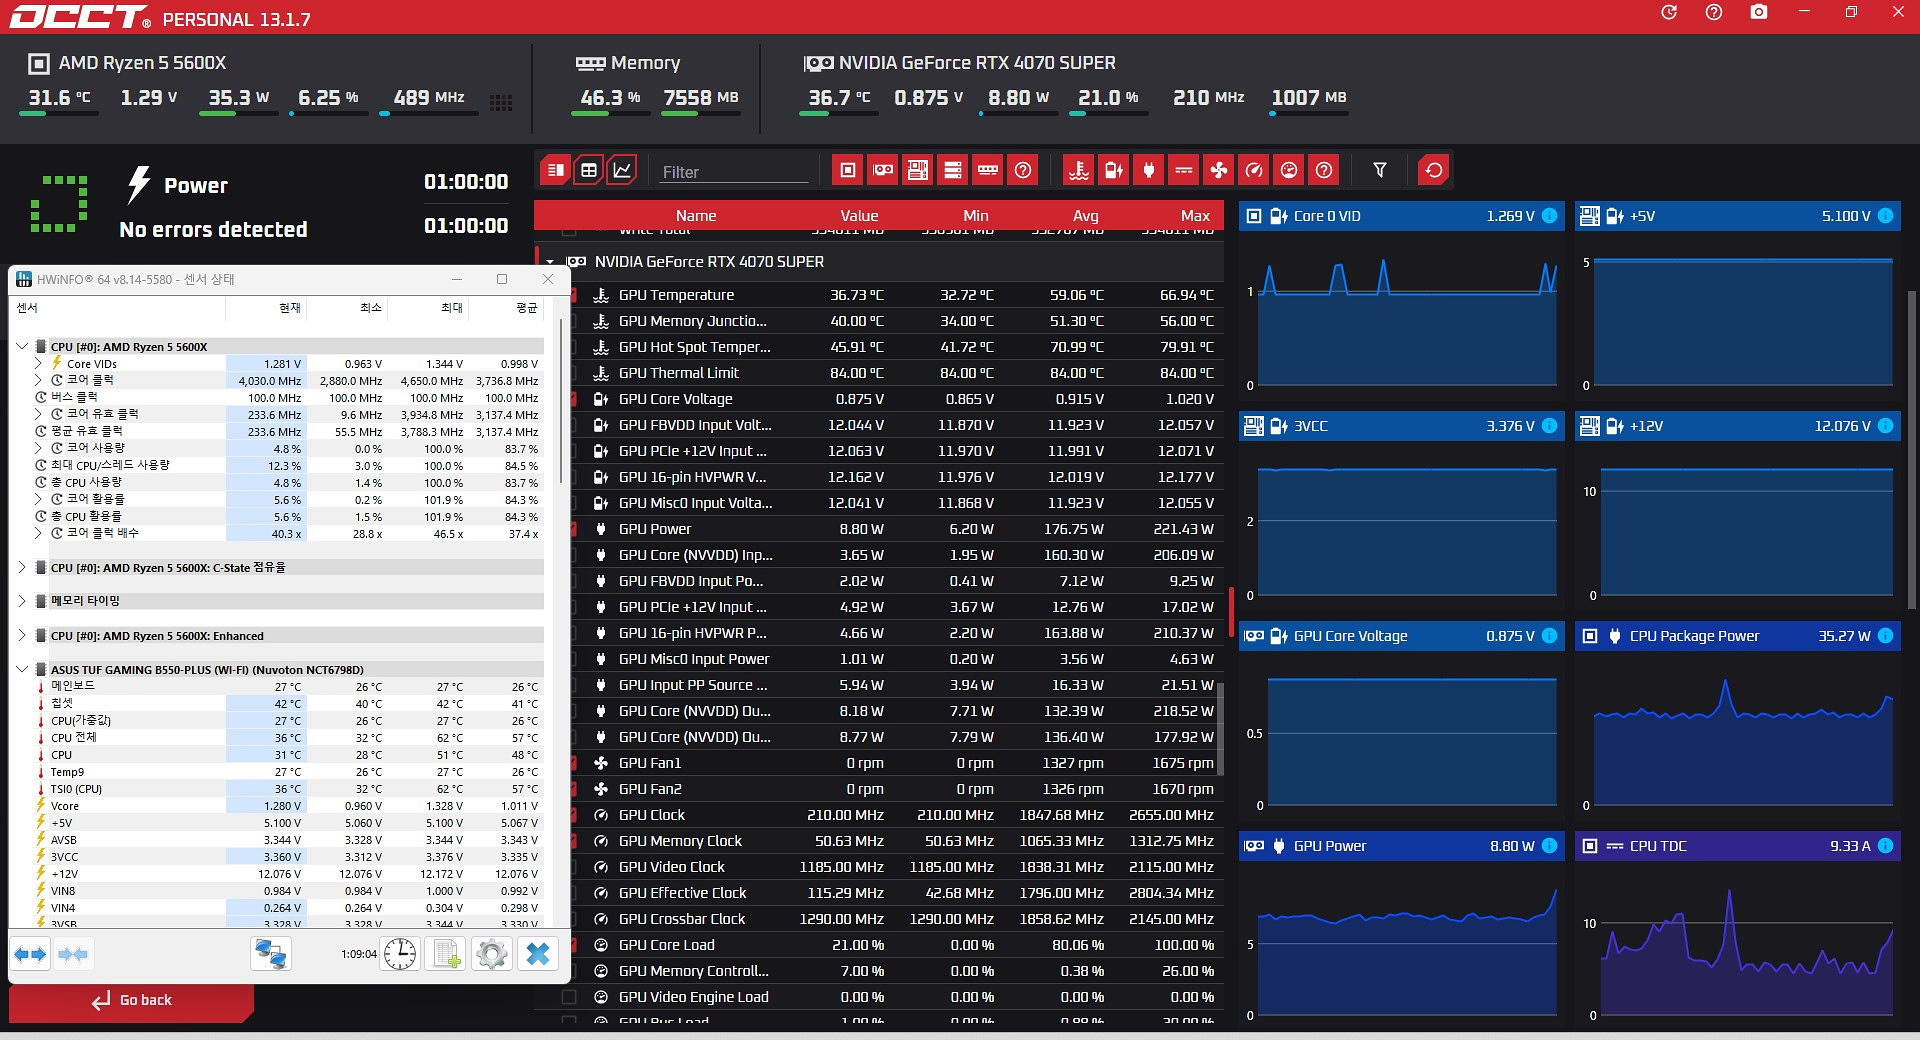Expand the Ryzen 5600X Enhanced group in HWiNFO

pyautogui.click(x=22, y=636)
